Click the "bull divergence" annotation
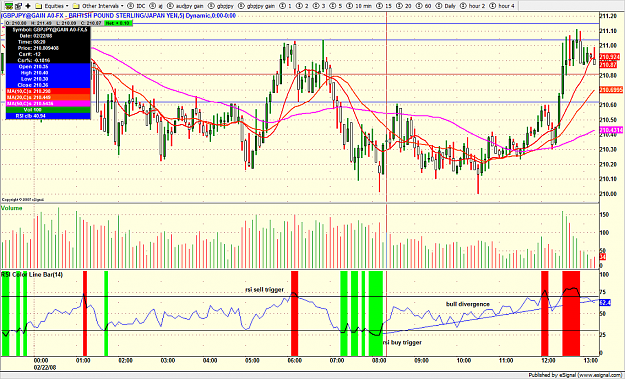The image size is (625, 379). 468,304
